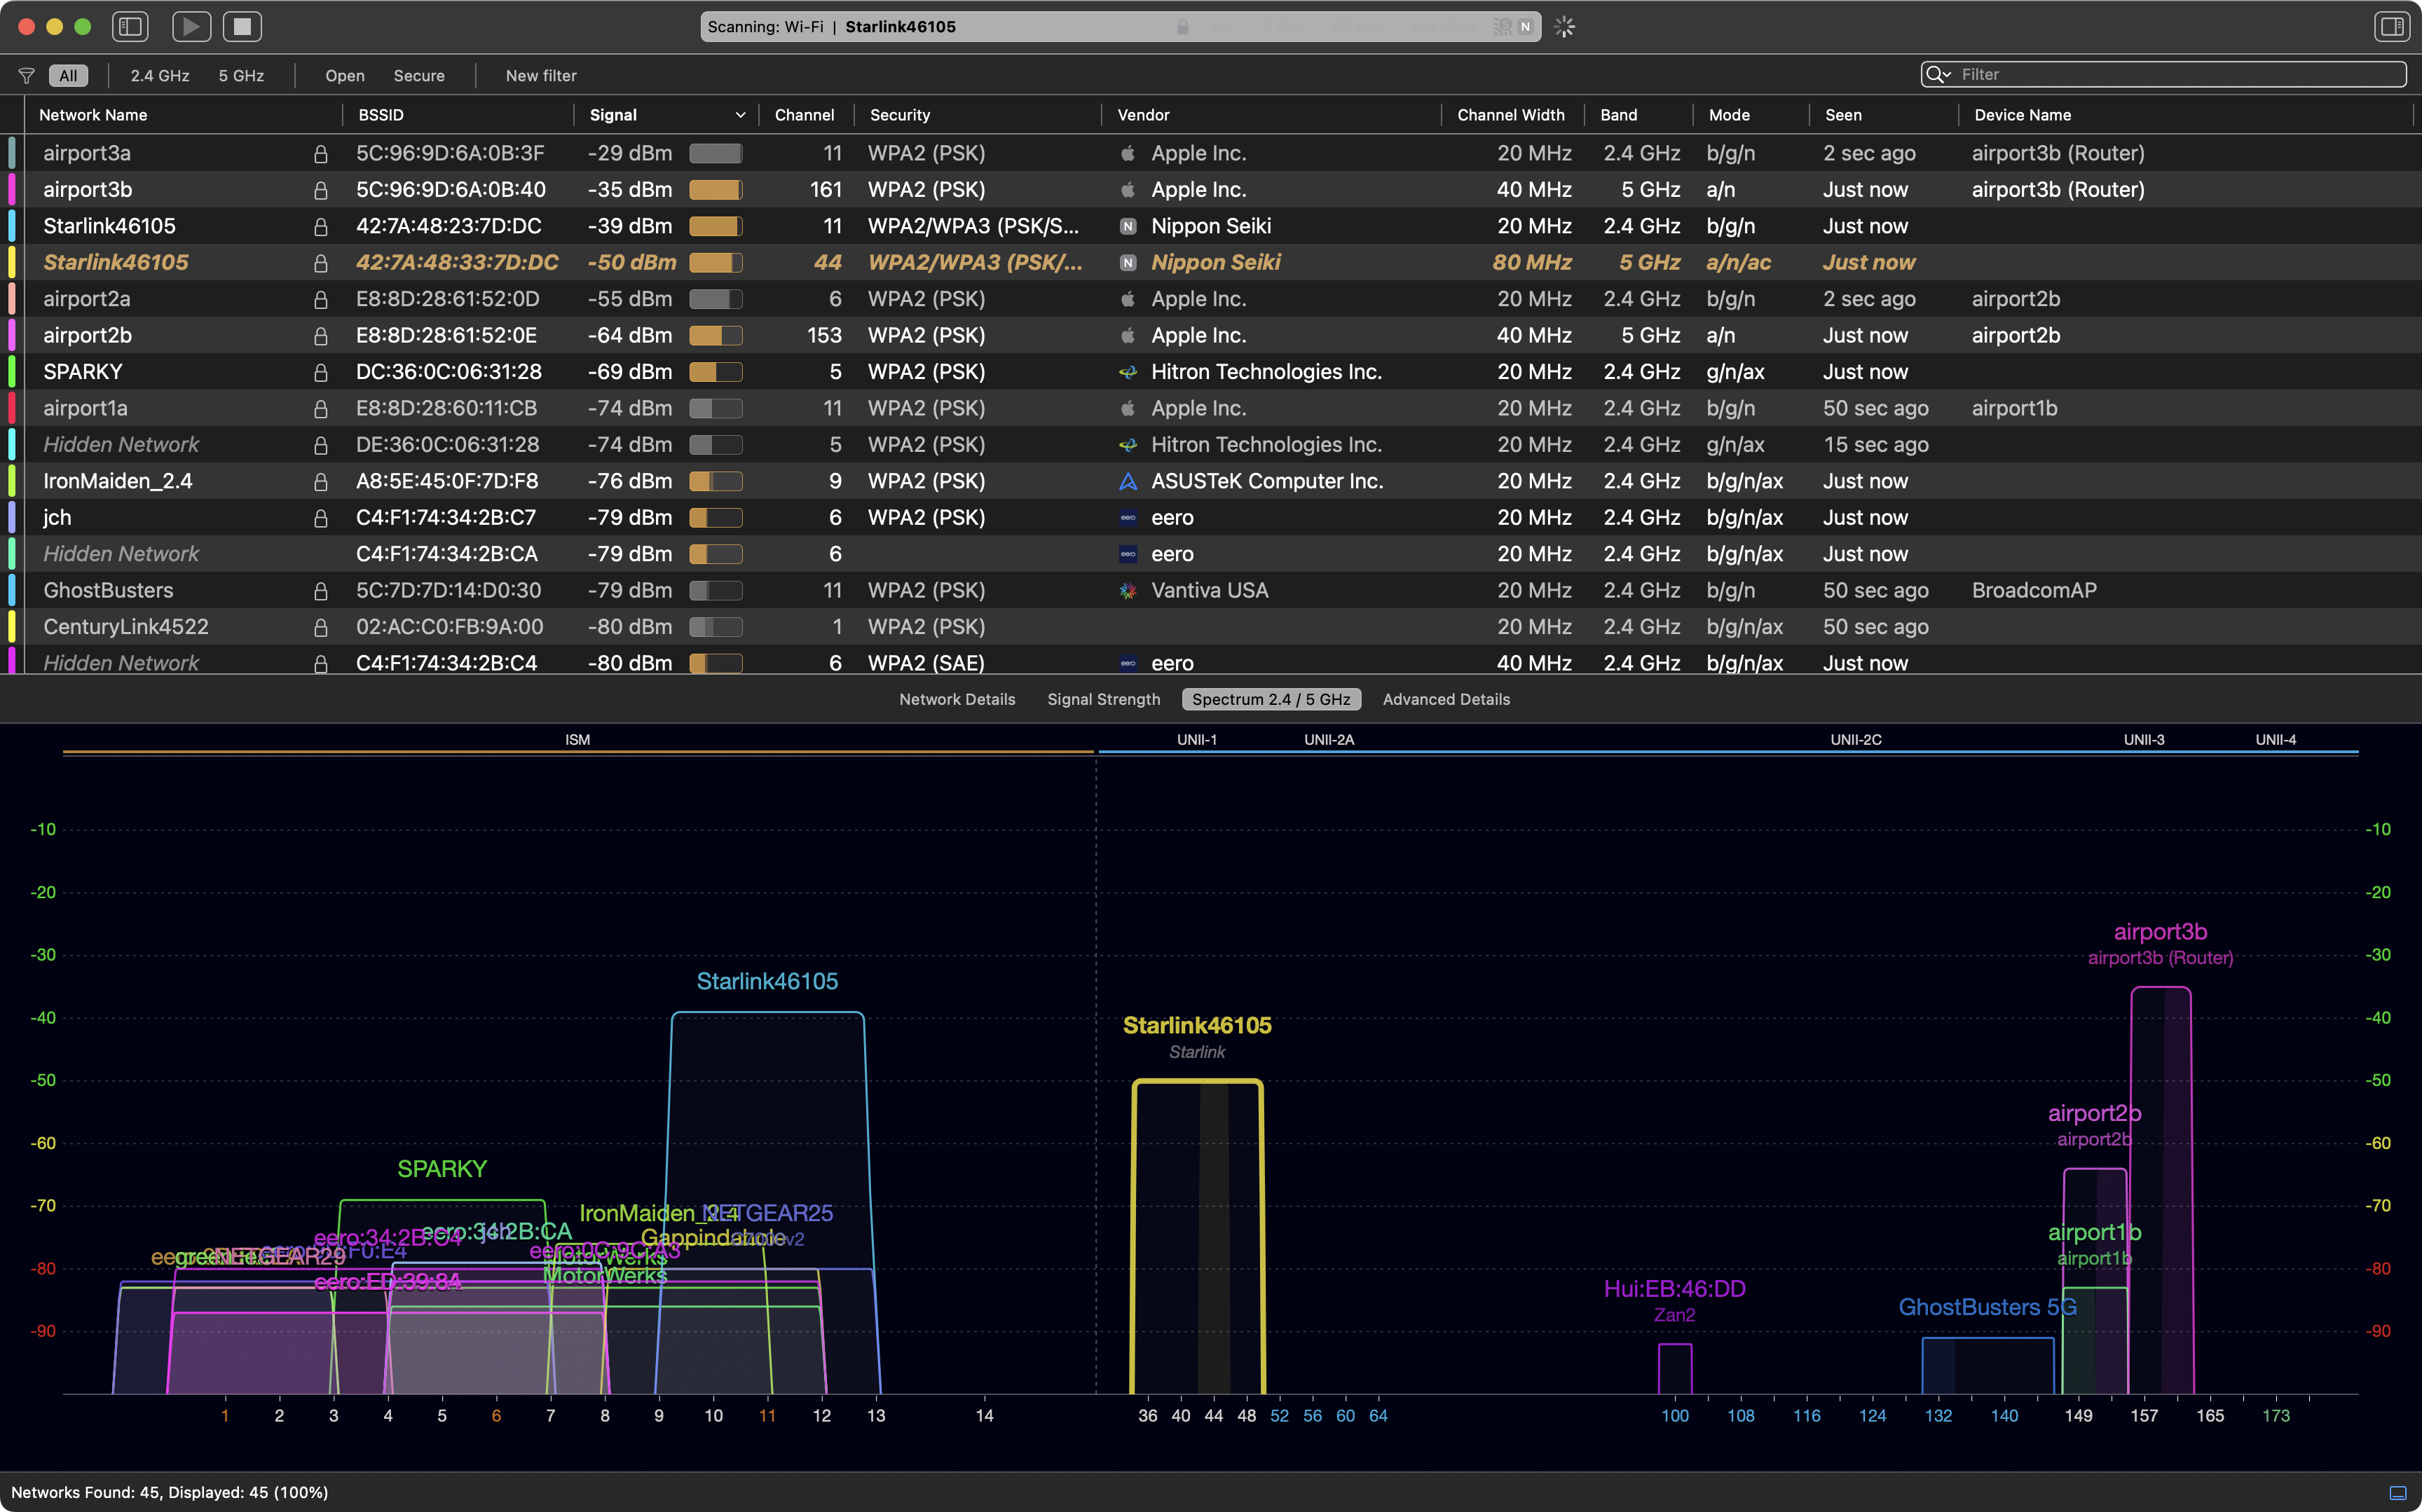This screenshot has height=1512, width=2422.
Task: Select the airport2a network row
Action: (1211, 299)
